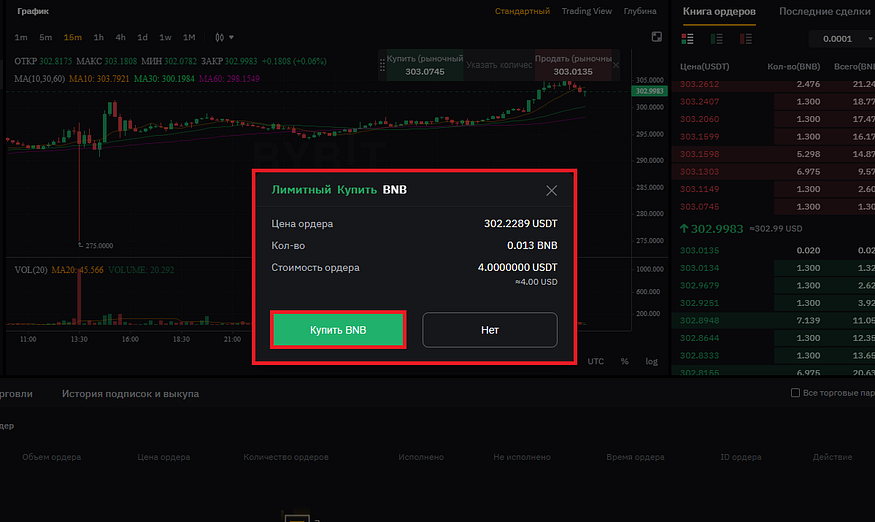Select bid price 303.0135 in order book

[699, 251]
